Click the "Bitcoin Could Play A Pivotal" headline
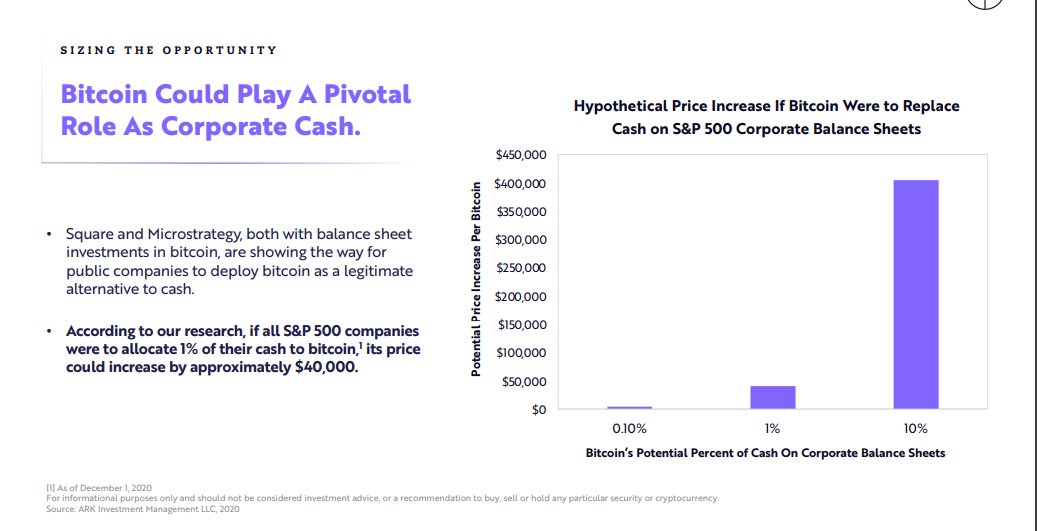1037x531 pixels. coord(236,94)
